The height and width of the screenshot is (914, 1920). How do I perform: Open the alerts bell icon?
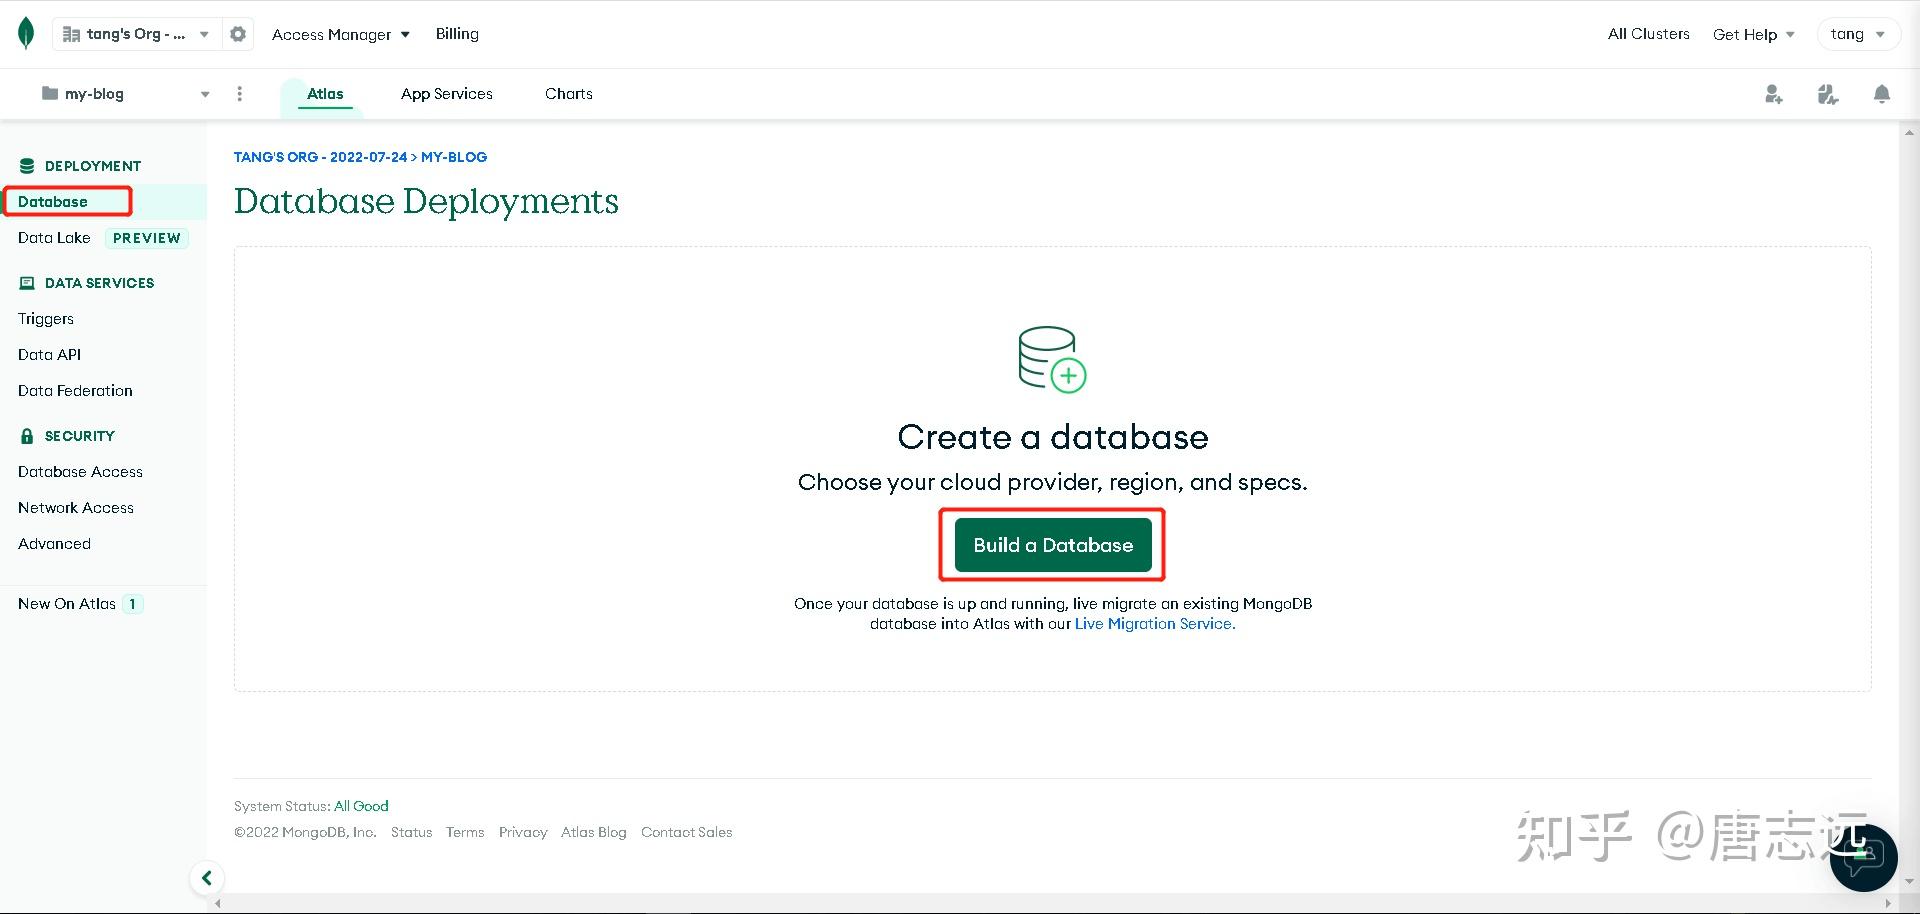[1881, 94]
